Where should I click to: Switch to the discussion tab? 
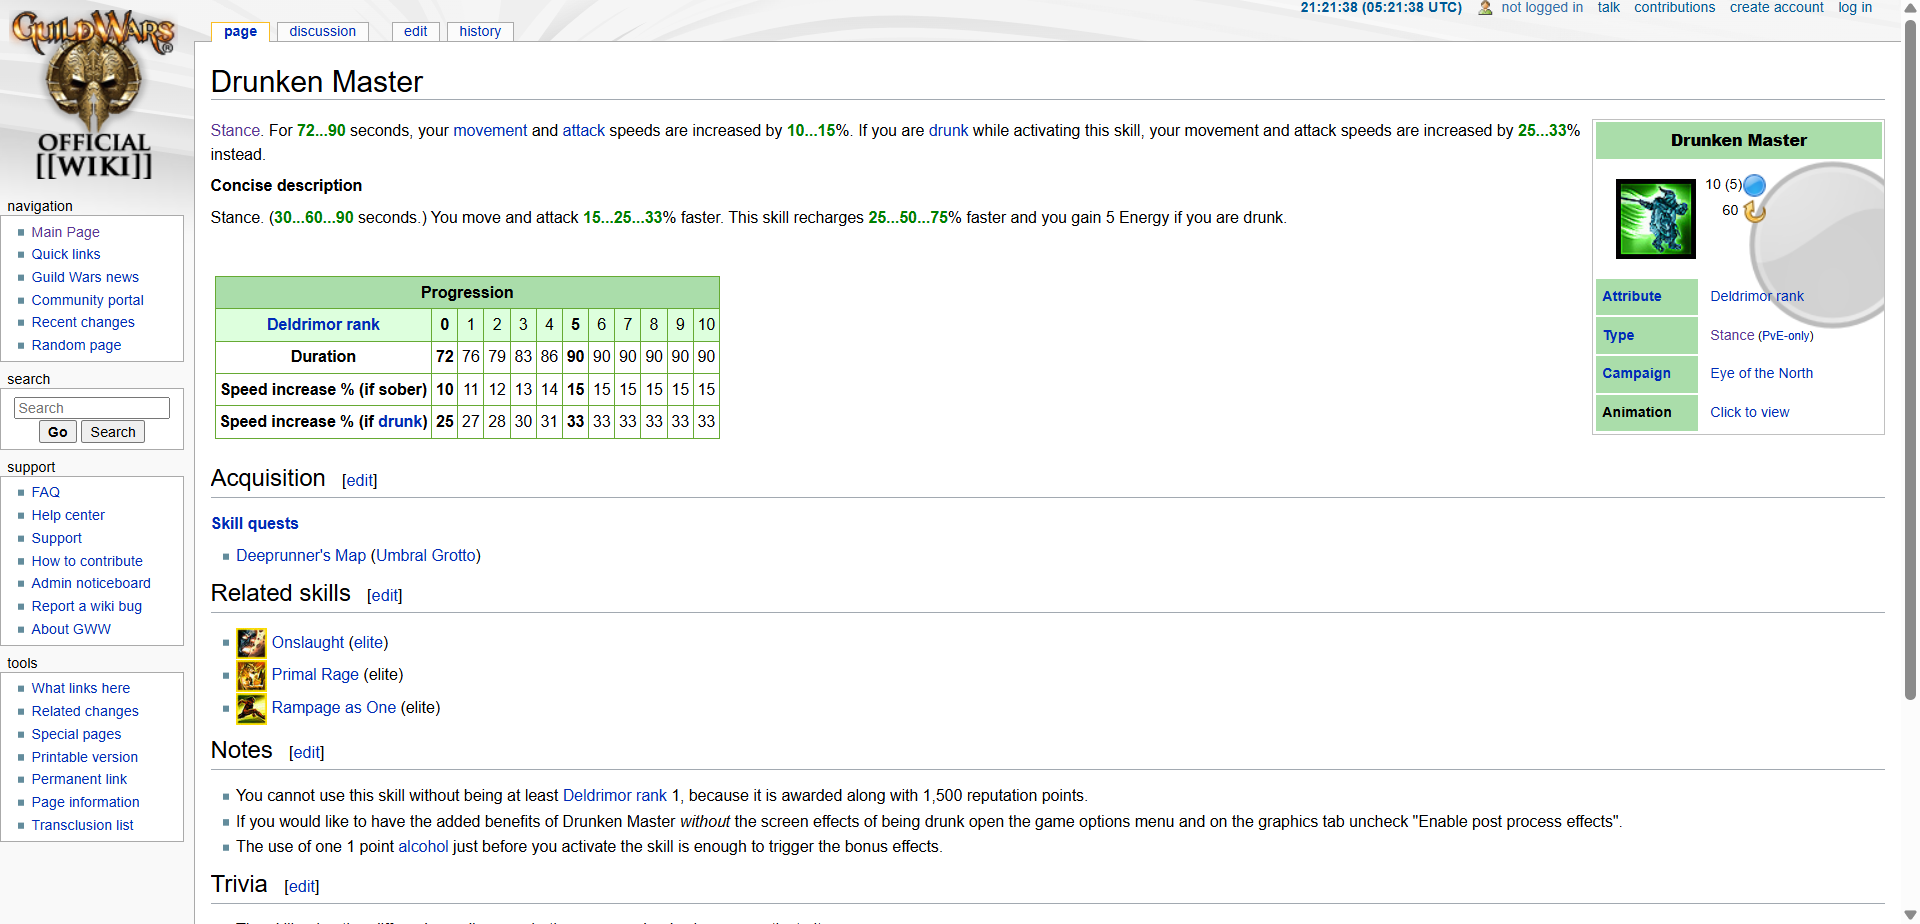click(x=322, y=31)
